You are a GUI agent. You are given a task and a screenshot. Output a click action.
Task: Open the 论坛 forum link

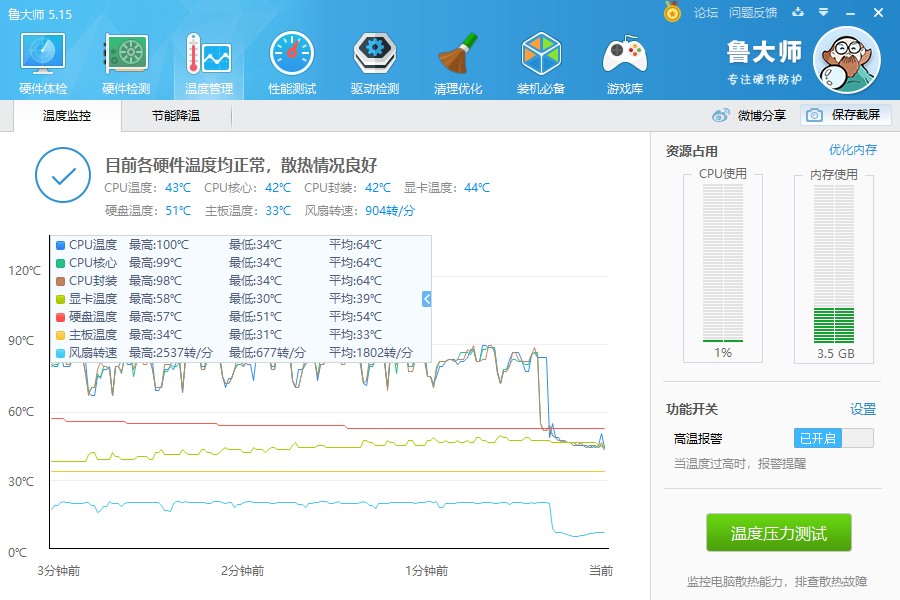706,13
